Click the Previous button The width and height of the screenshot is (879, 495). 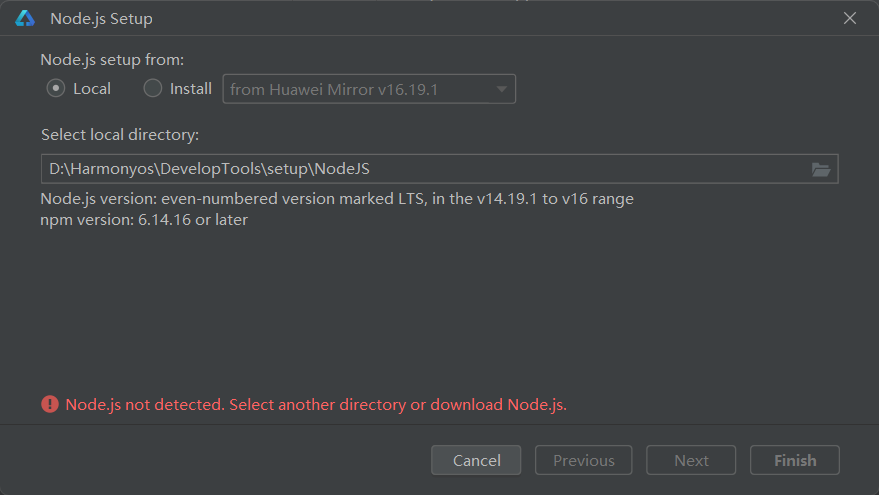(584, 460)
